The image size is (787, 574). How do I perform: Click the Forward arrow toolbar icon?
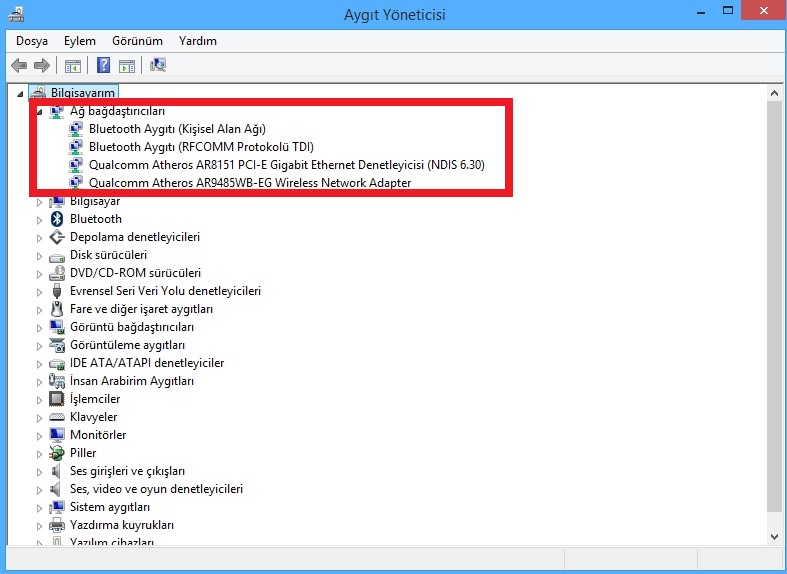pos(42,65)
